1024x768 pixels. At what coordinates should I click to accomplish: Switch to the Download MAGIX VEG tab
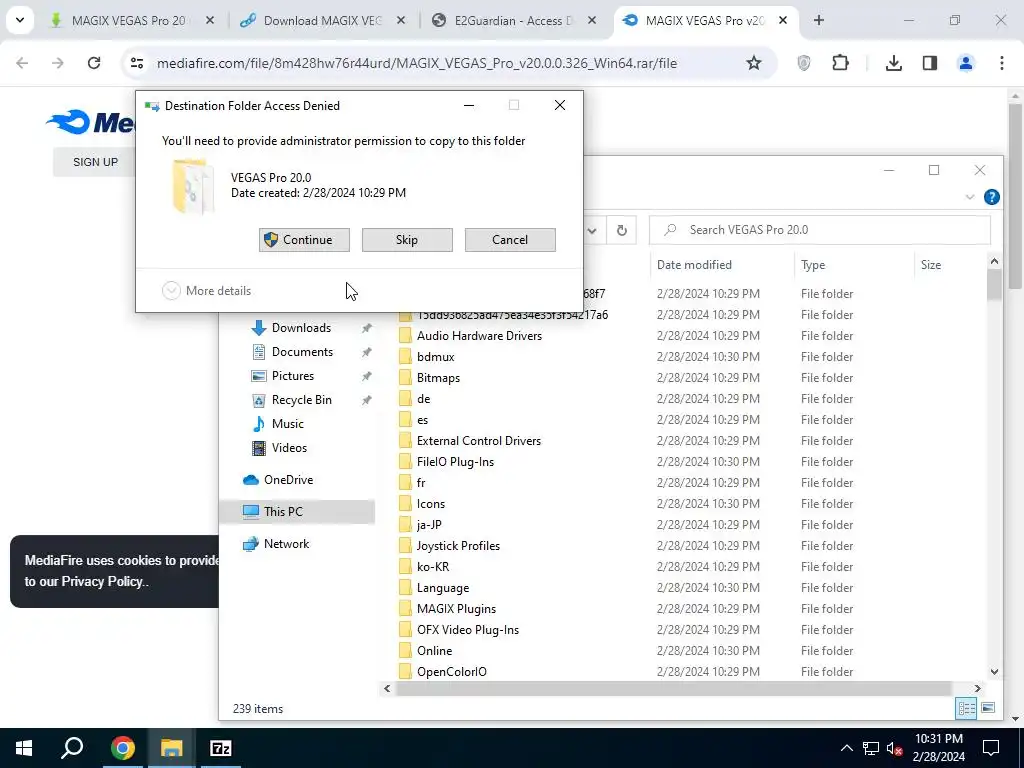click(321, 21)
